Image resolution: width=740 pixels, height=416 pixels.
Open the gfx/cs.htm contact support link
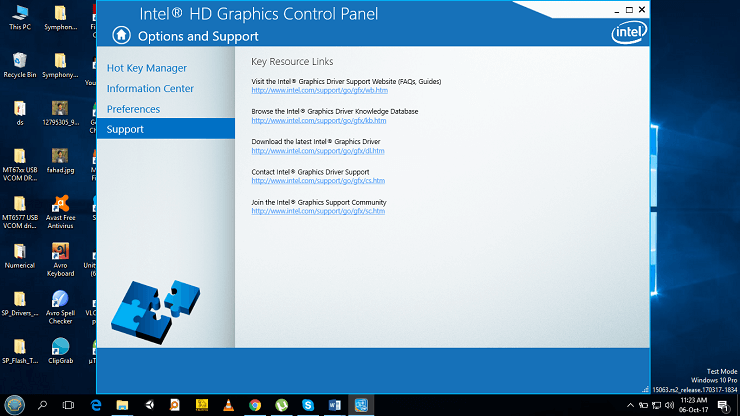(318, 181)
